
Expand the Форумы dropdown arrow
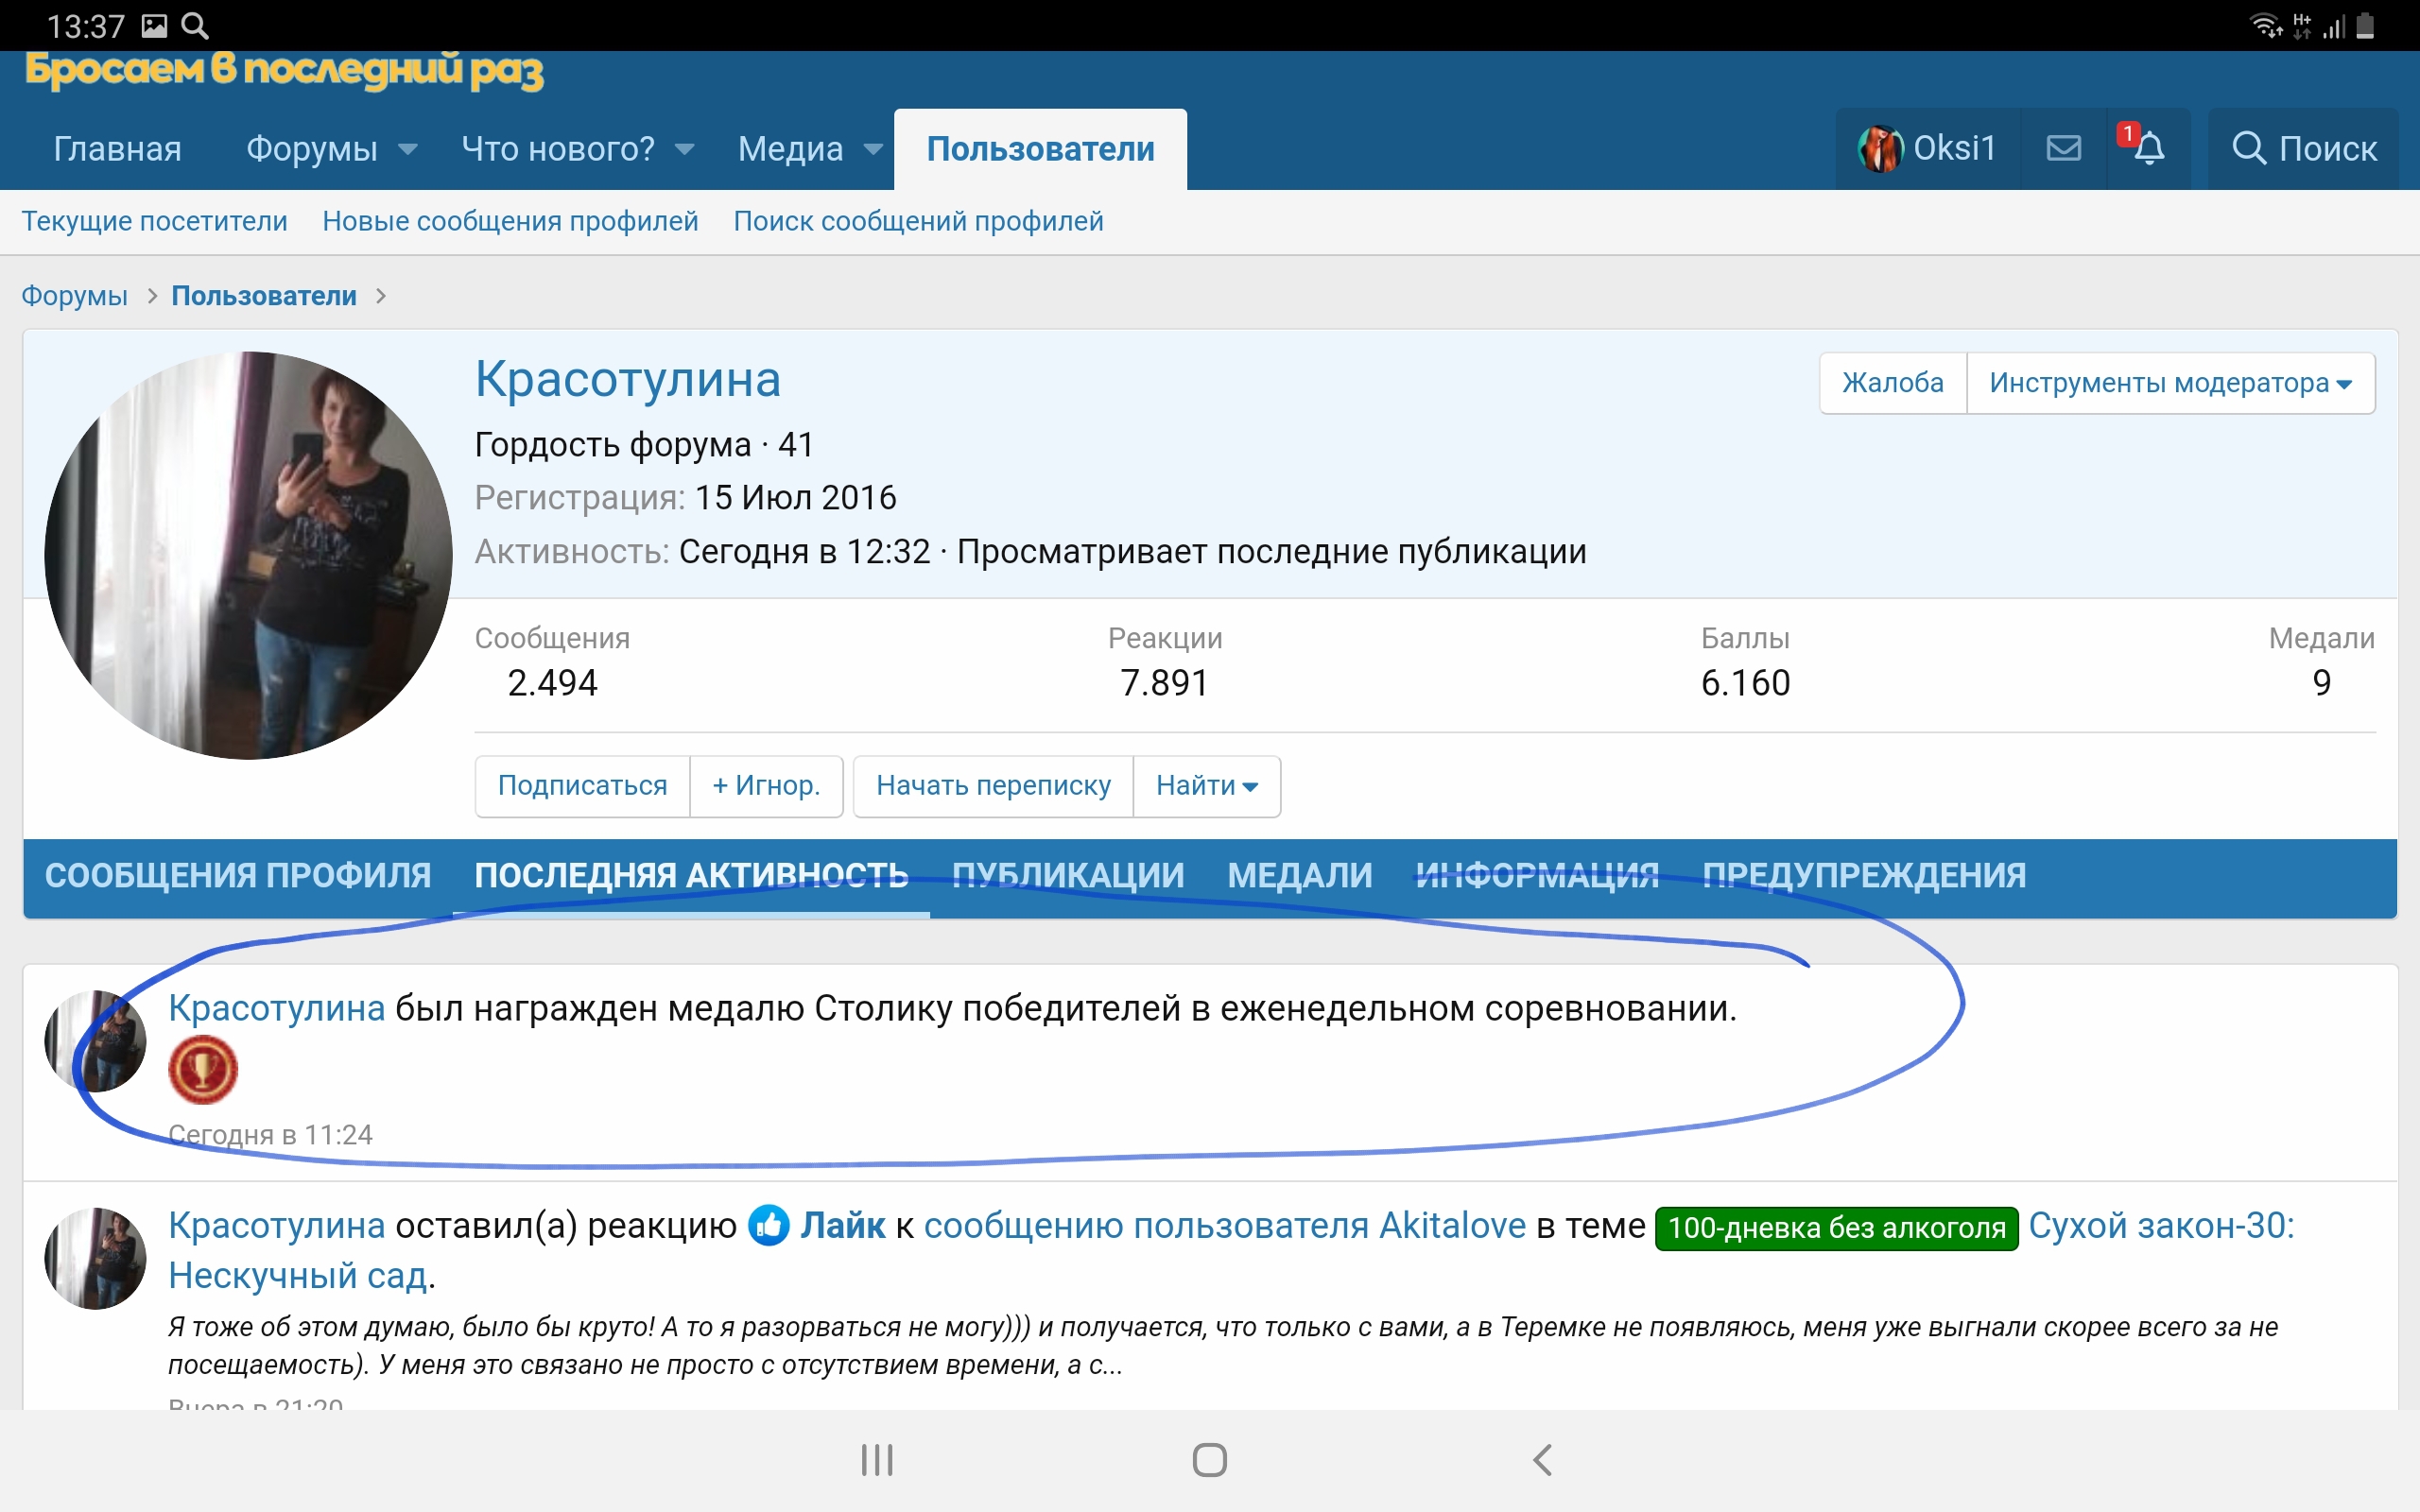coord(408,150)
